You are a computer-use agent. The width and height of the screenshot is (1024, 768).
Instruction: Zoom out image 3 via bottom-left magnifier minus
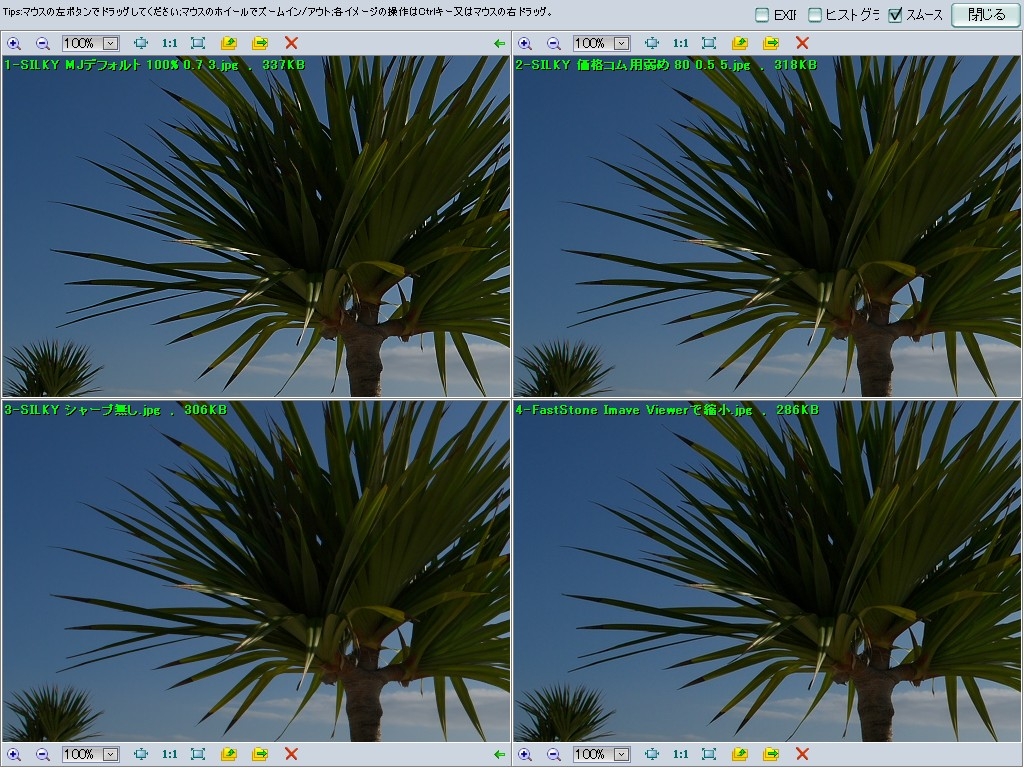pos(42,755)
